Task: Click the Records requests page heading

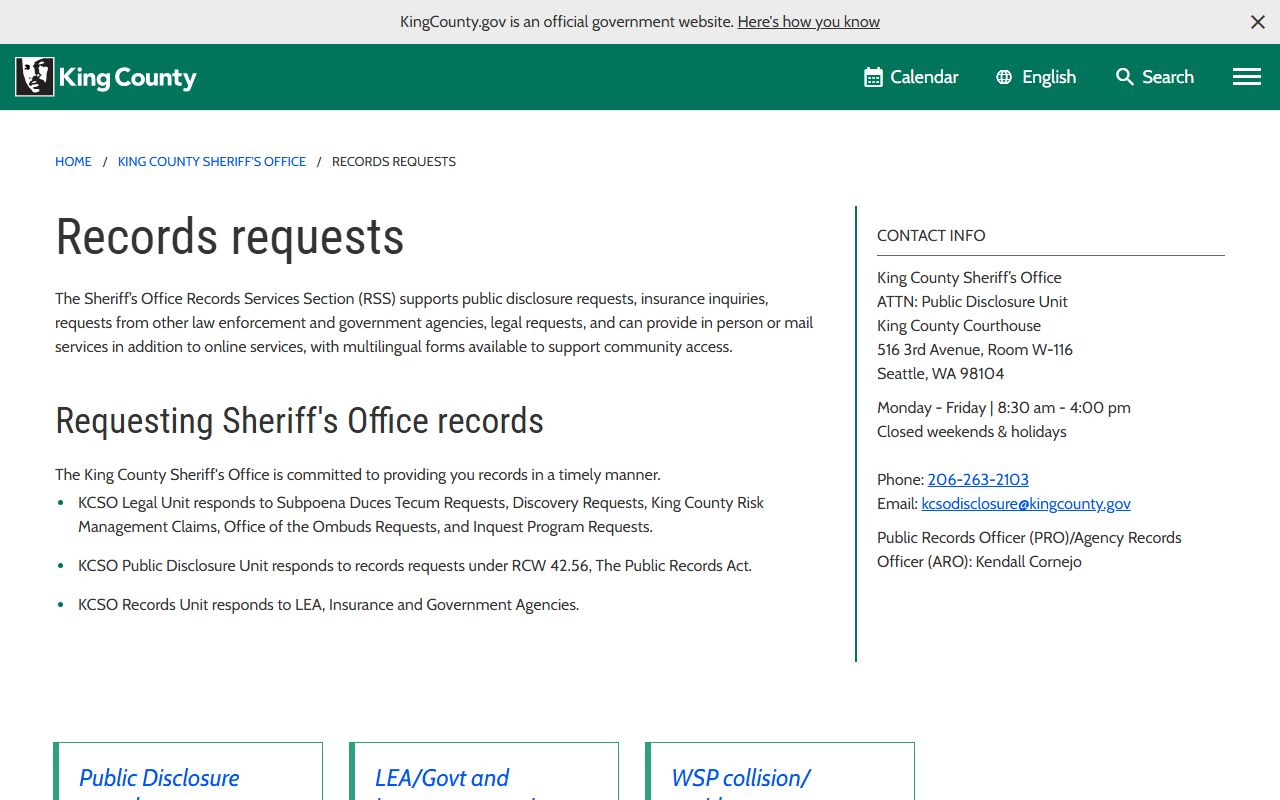Action: click(230, 237)
